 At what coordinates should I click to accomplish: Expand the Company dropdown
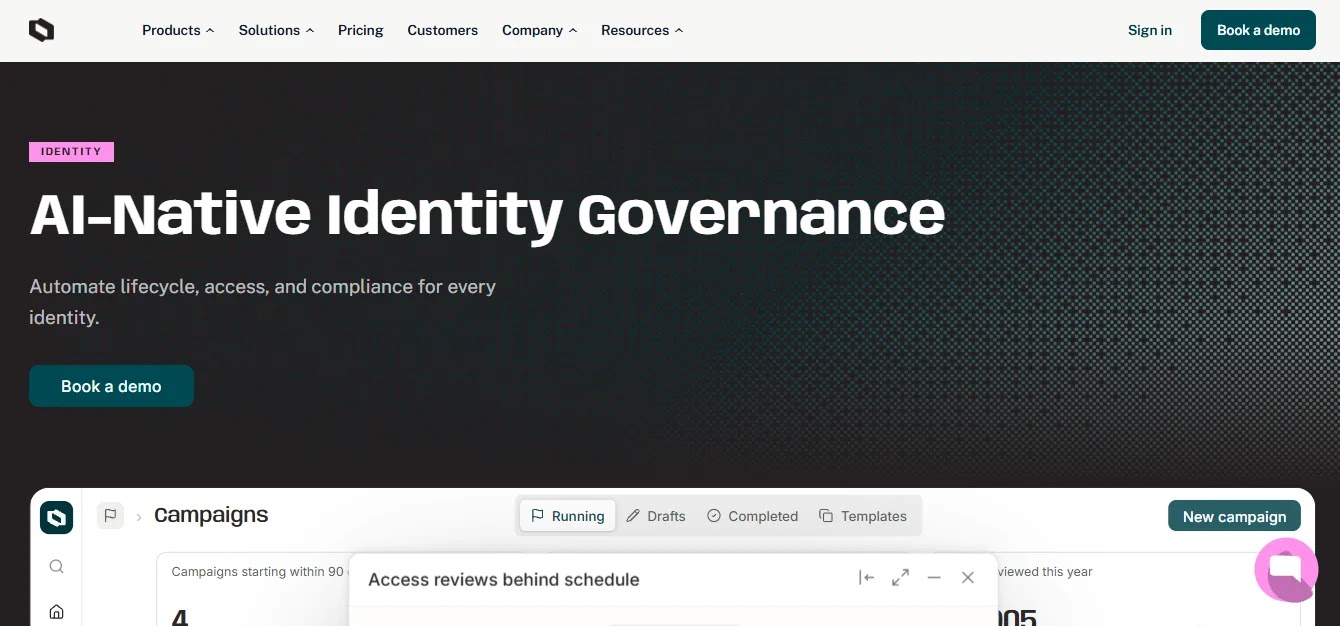(x=539, y=30)
